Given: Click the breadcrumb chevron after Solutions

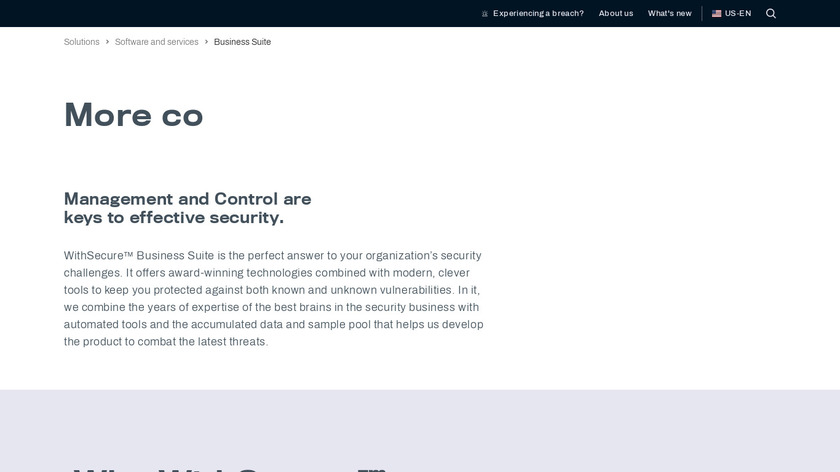Looking at the screenshot, I should (107, 42).
